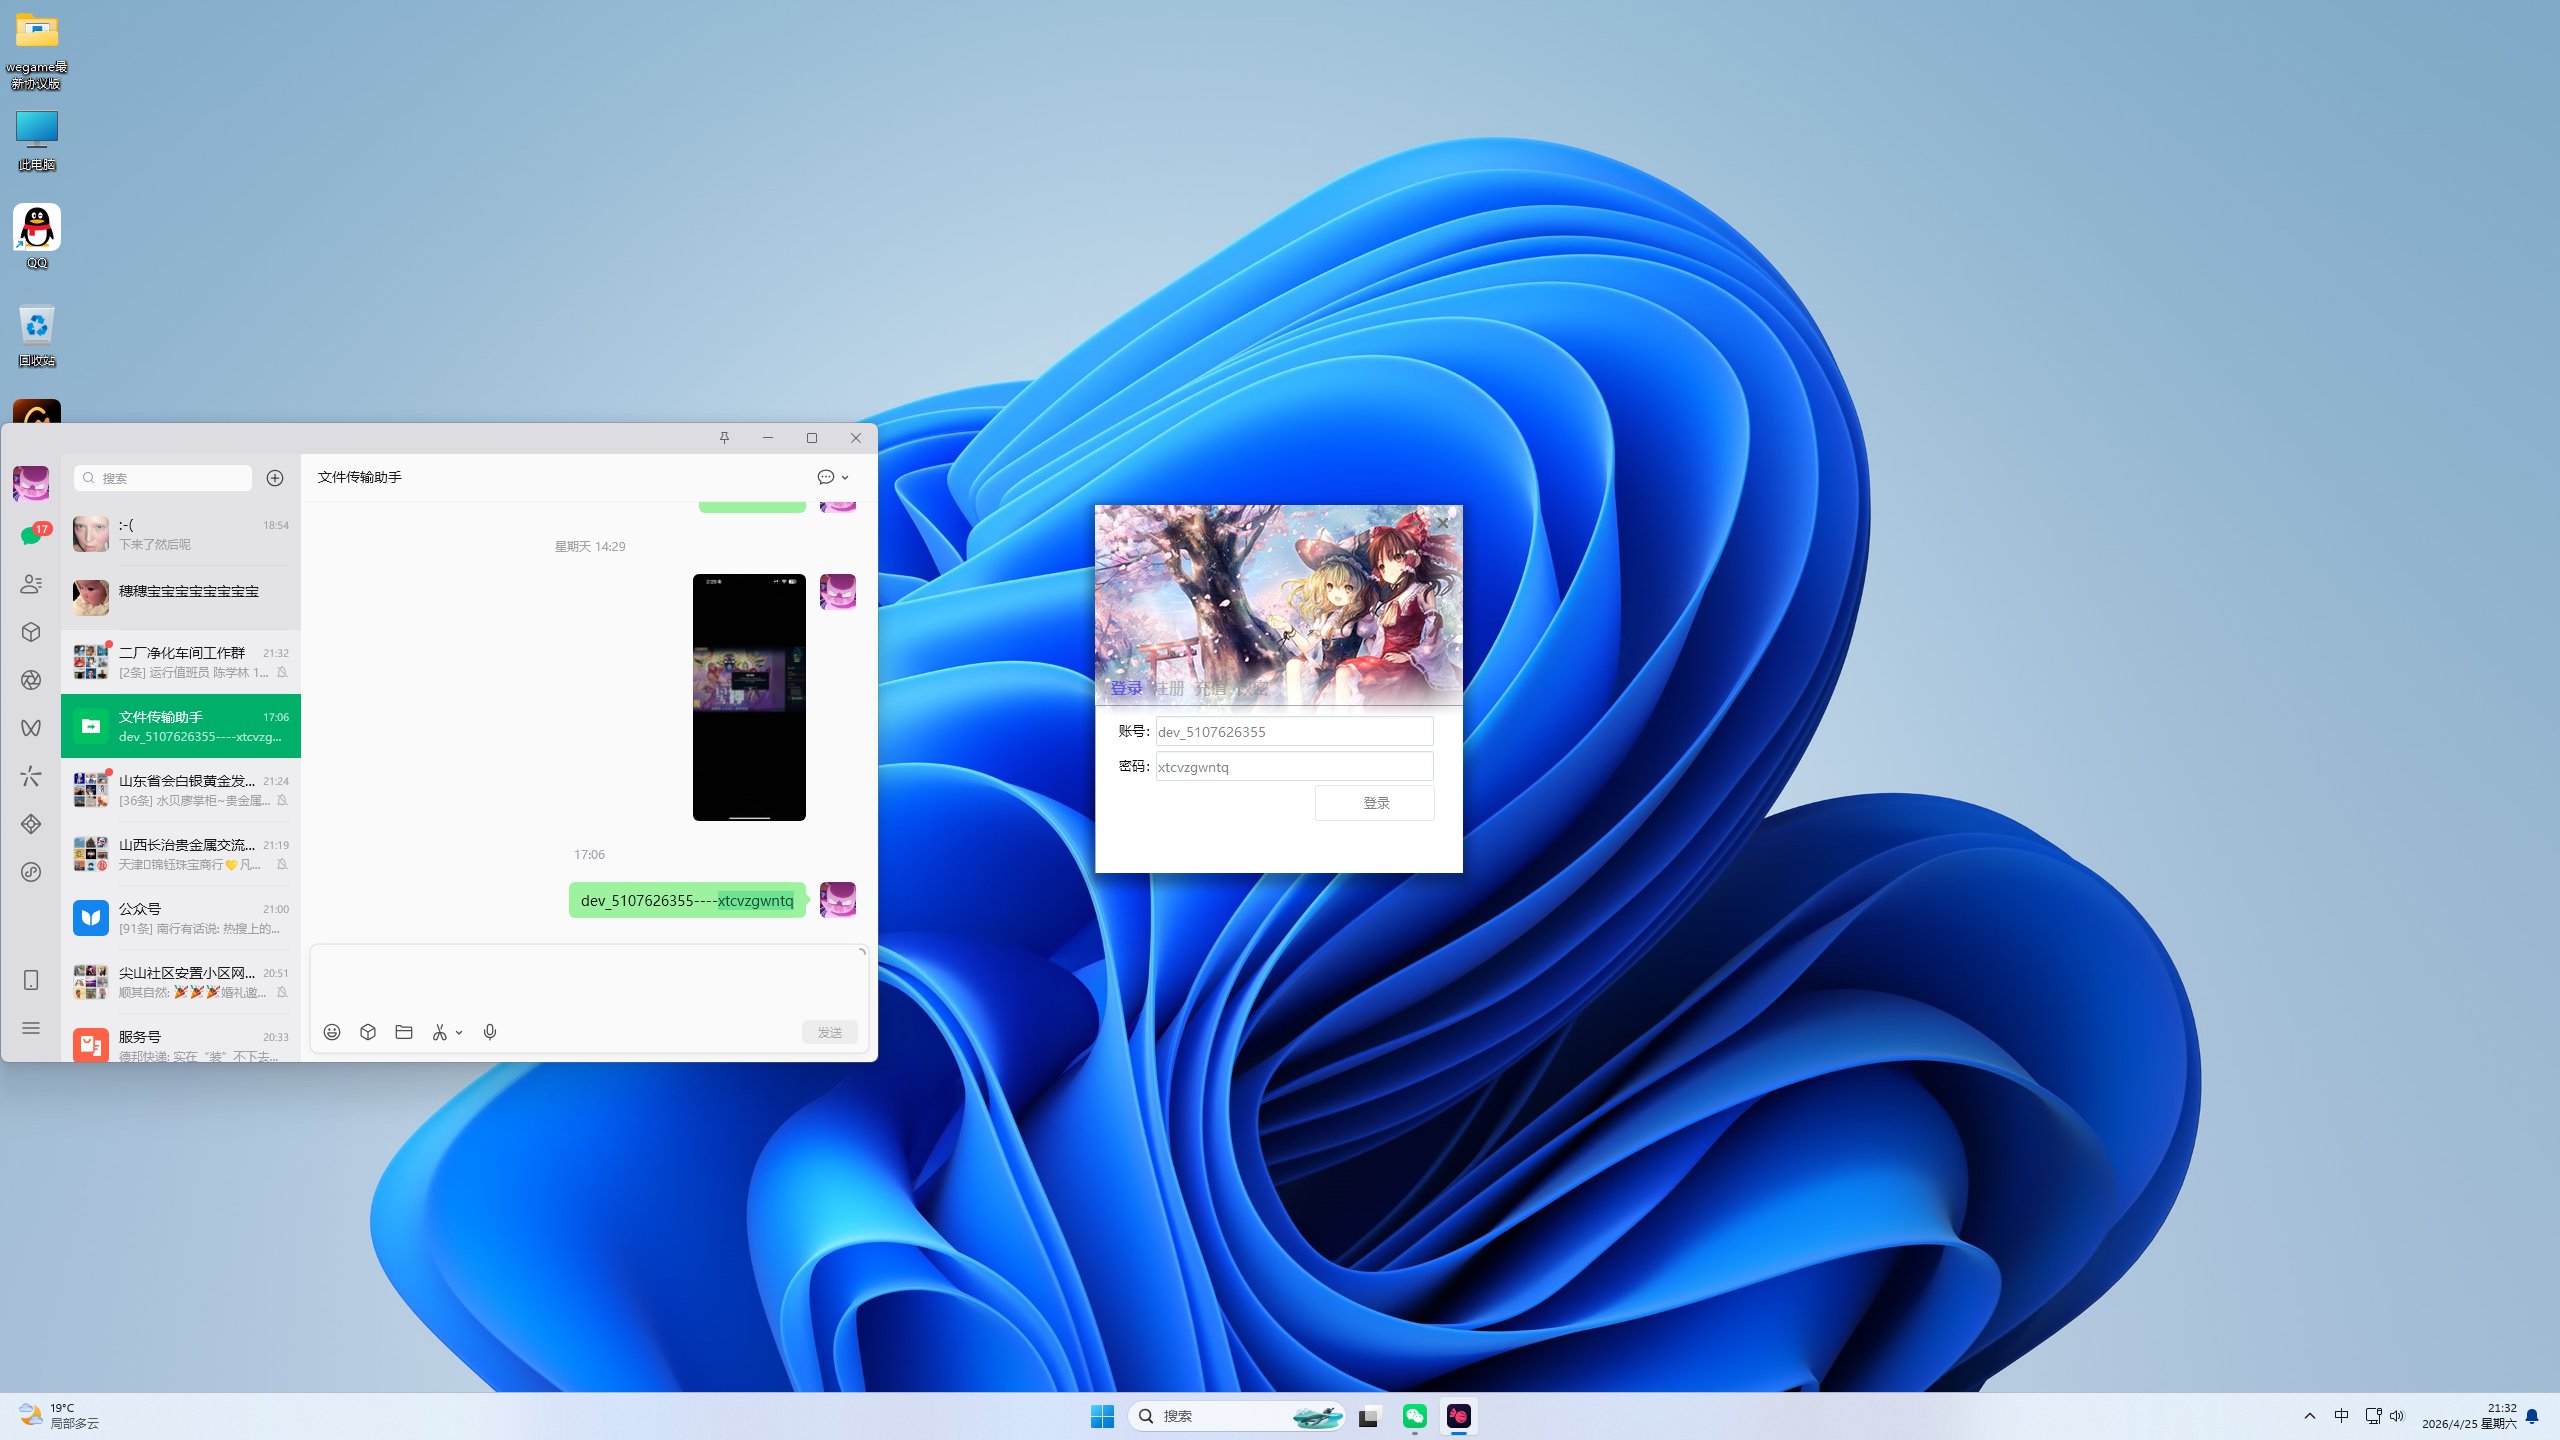Click the add plus icon beside search

275,478
